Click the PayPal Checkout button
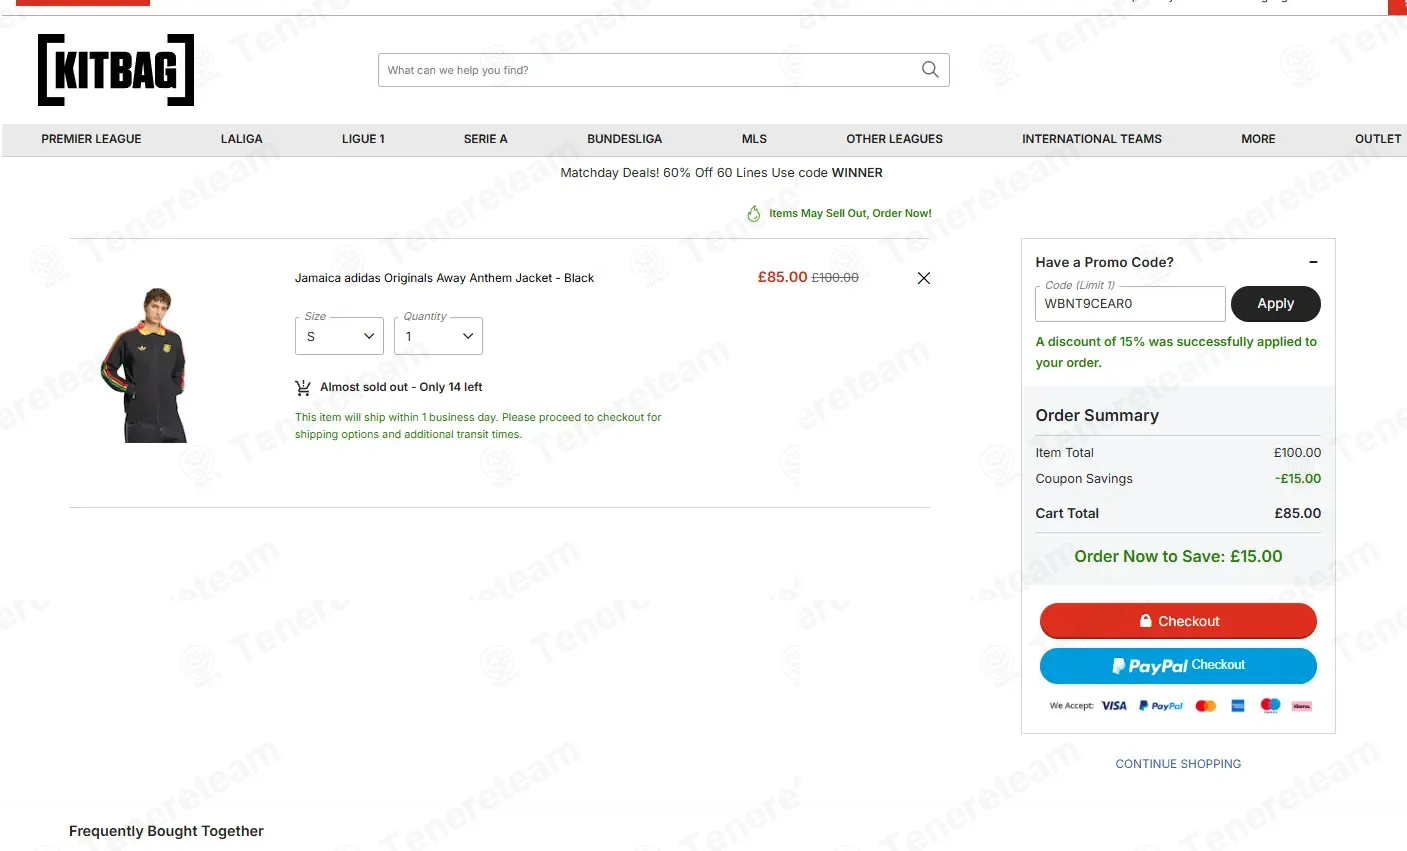This screenshot has height=851, width=1407. [x=1178, y=666]
